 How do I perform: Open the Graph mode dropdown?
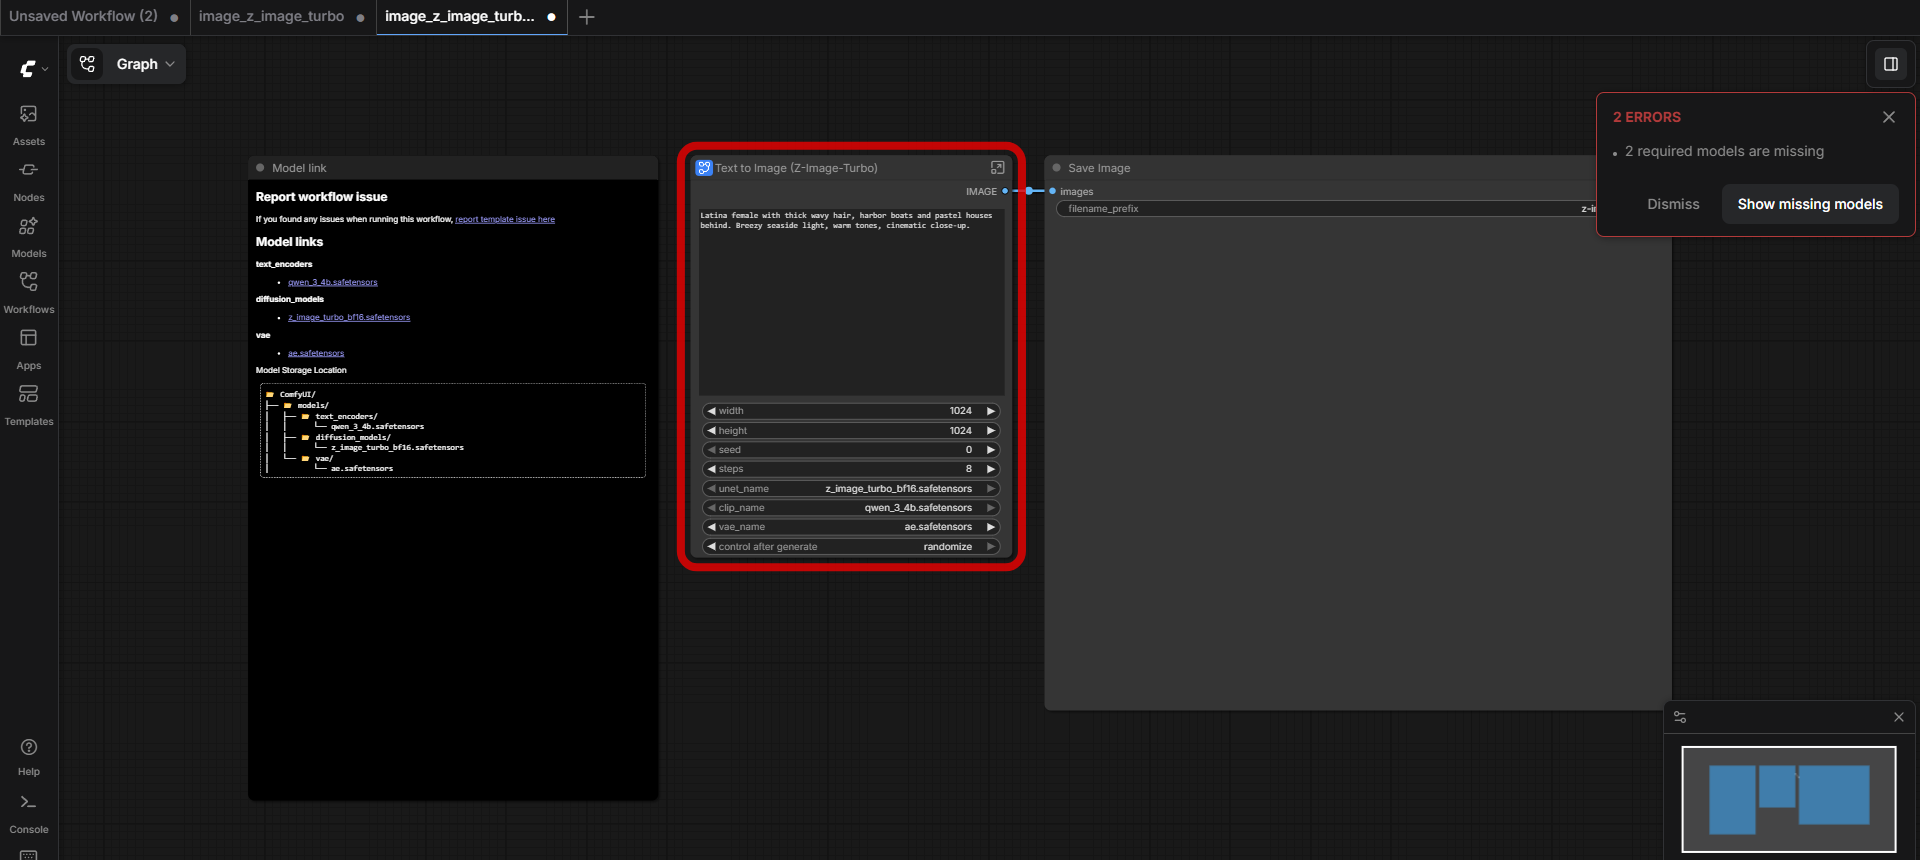coord(145,64)
